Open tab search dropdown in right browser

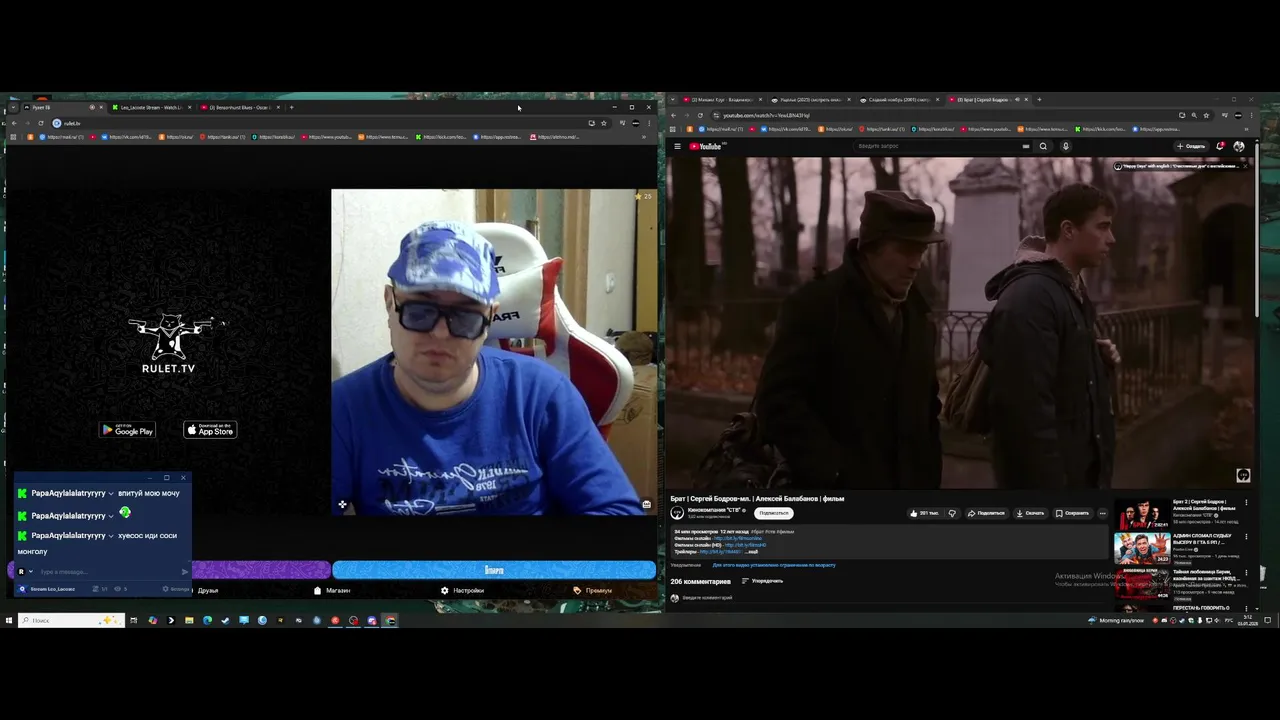[x=673, y=100]
